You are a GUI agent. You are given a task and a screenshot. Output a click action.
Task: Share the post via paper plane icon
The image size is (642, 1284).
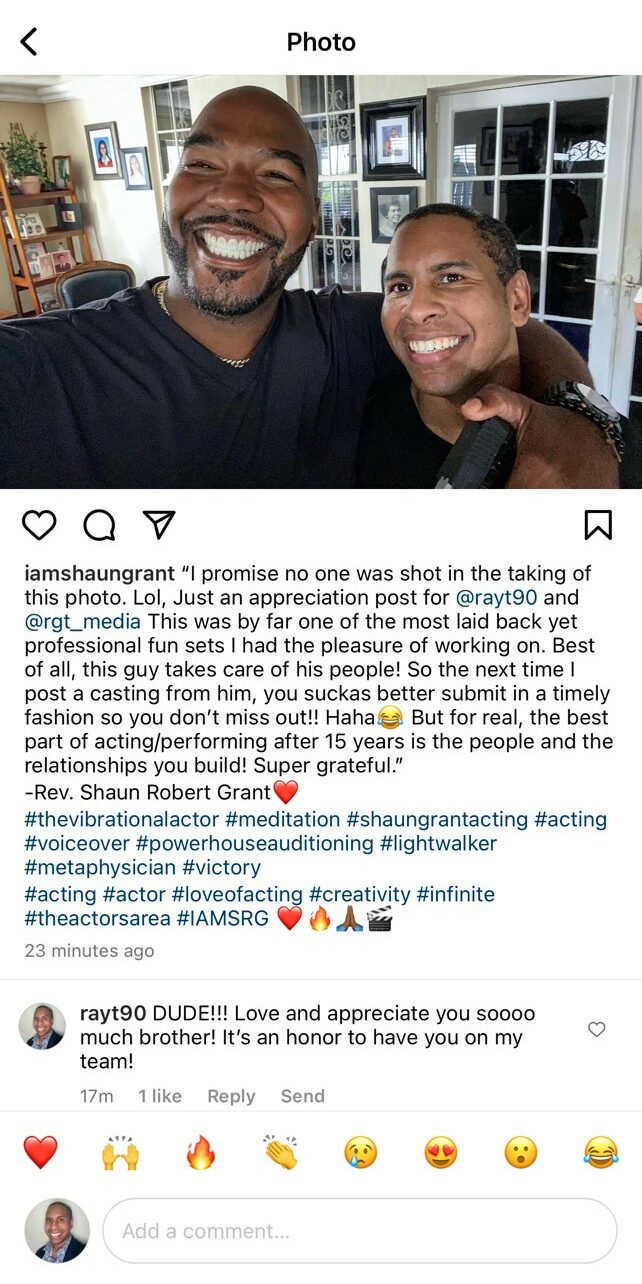(x=159, y=525)
